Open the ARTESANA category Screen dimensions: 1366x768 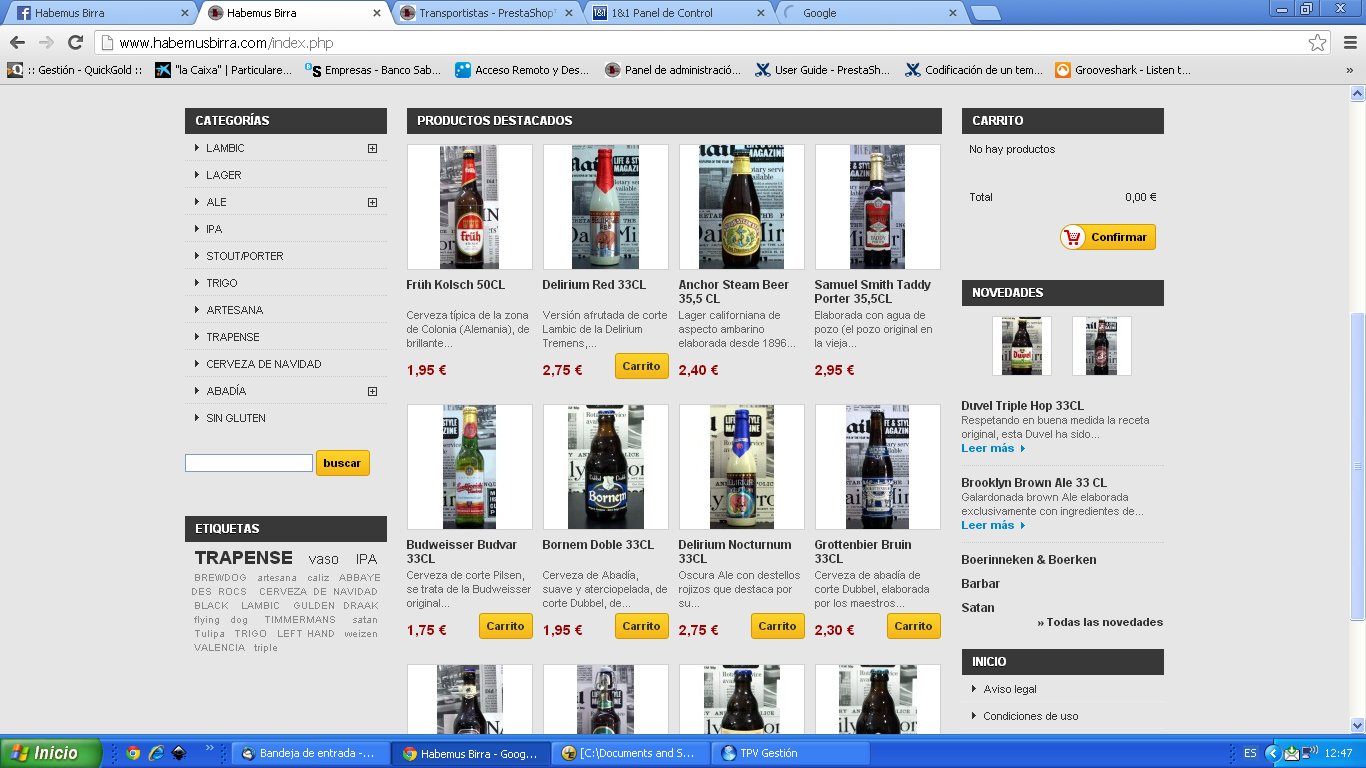235,310
